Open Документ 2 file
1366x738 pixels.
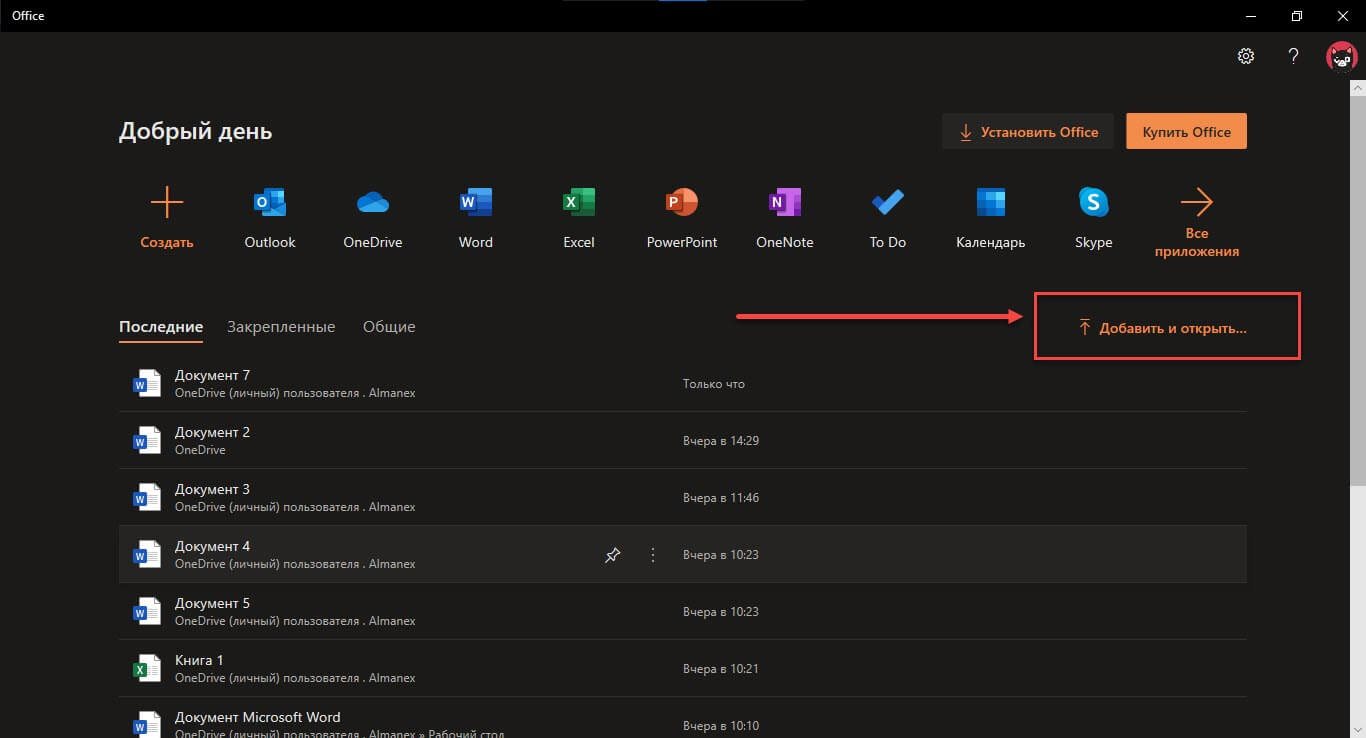pyautogui.click(x=682, y=441)
